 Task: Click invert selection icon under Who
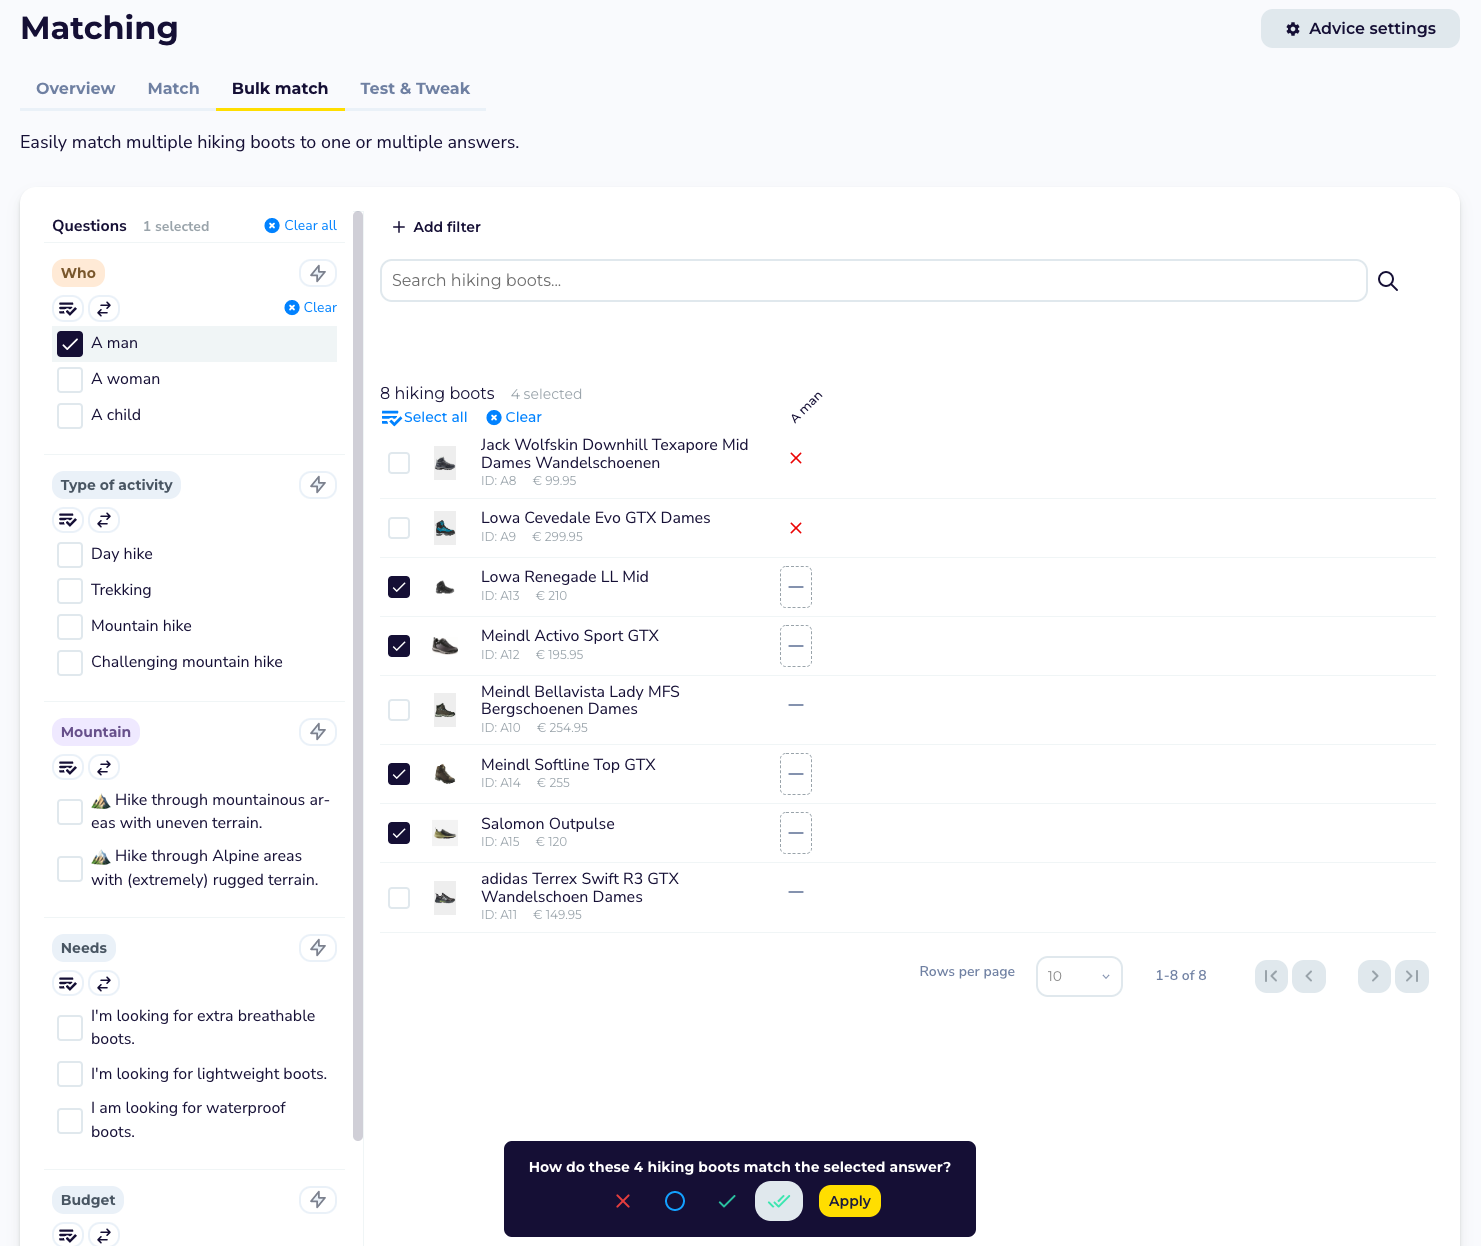click(104, 308)
